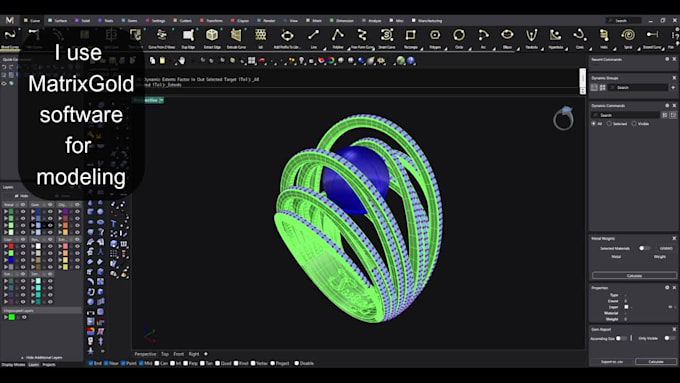Select the Circle tool
This screenshot has height=383, width=680.
coord(459,38)
